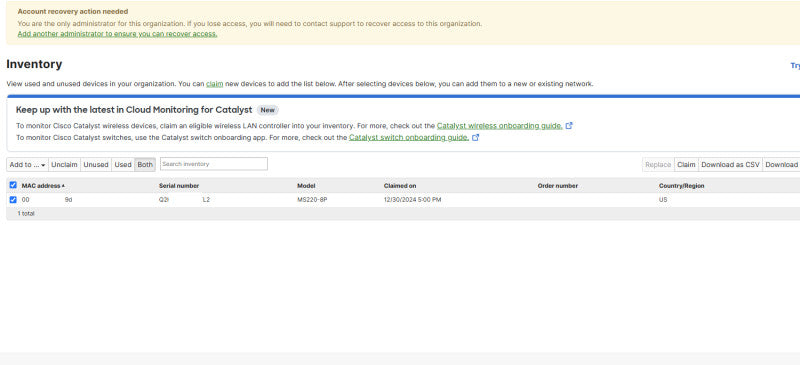800x365 pixels.
Task: Select the MS220-8P model cell
Action: pyautogui.click(x=312, y=200)
